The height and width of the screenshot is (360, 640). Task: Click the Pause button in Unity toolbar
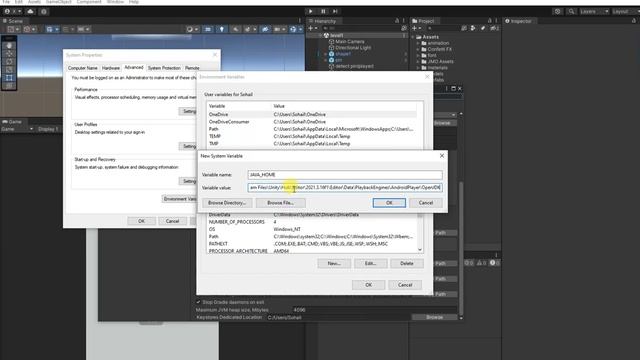click(x=323, y=11)
